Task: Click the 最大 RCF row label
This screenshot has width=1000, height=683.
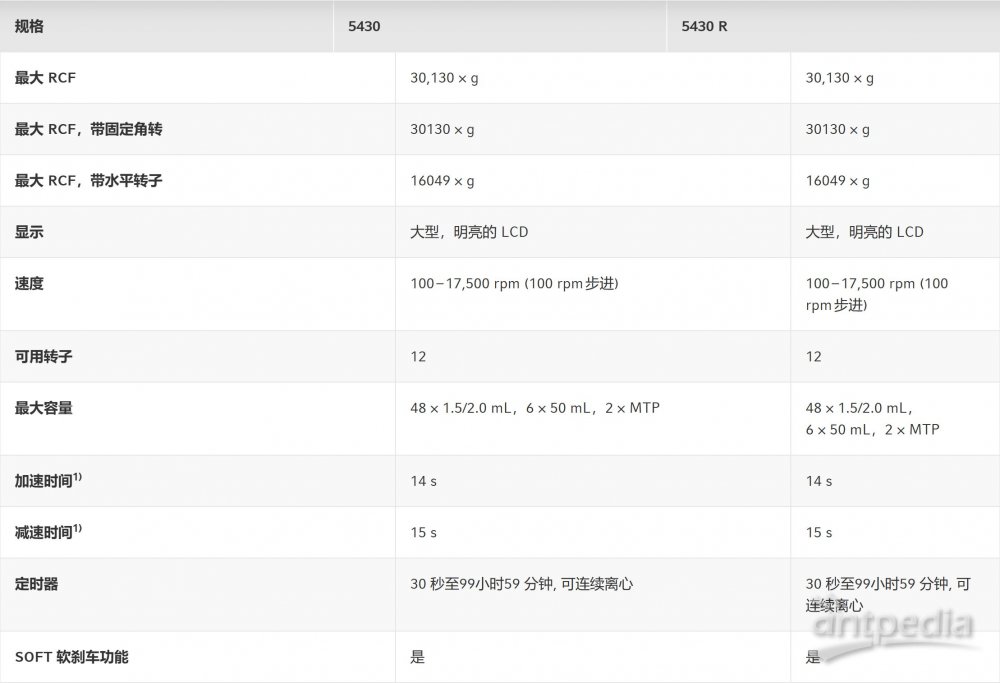Action: [x=41, y=77]
